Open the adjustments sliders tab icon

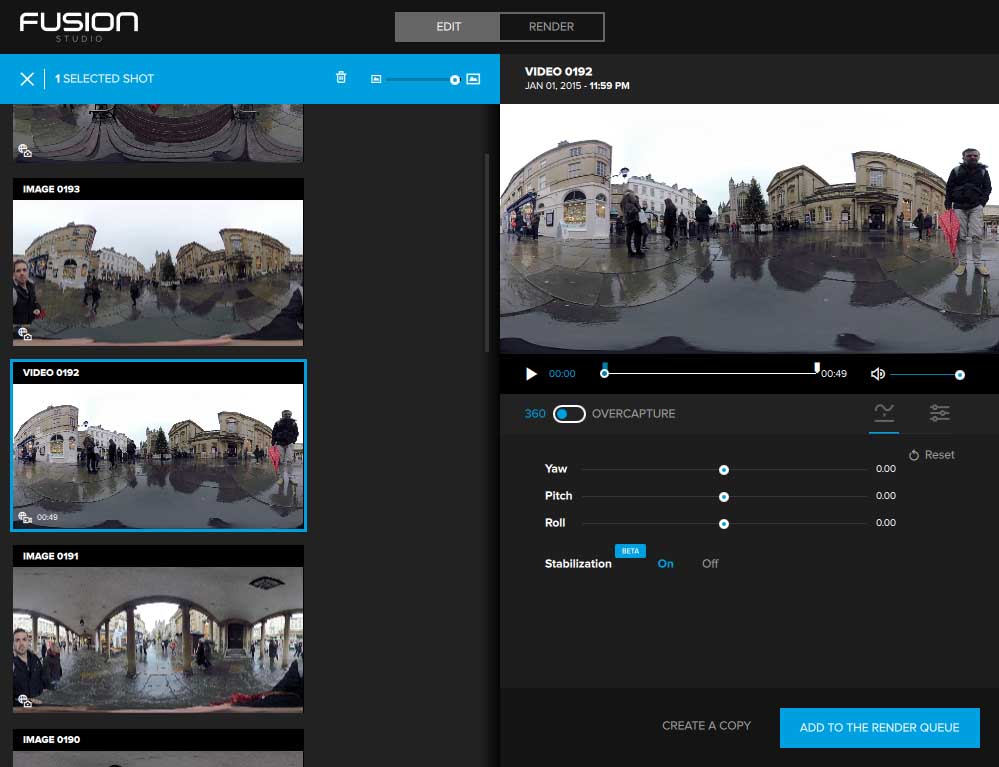pyautogui.click(x=939, y=413)
